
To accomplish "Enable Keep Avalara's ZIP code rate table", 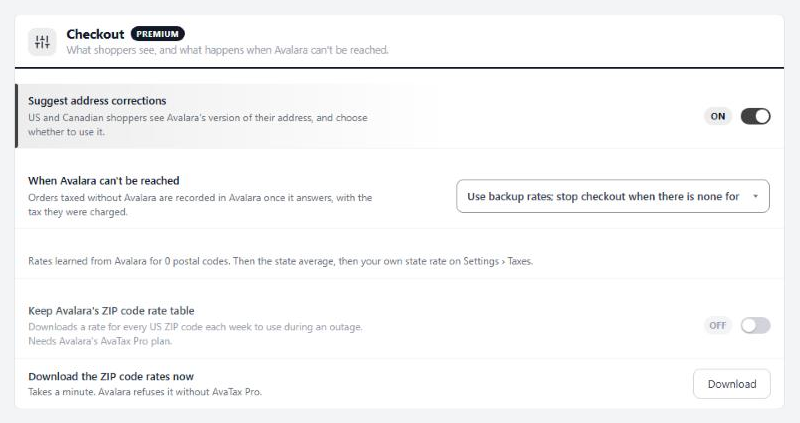I will click(755, 326).
